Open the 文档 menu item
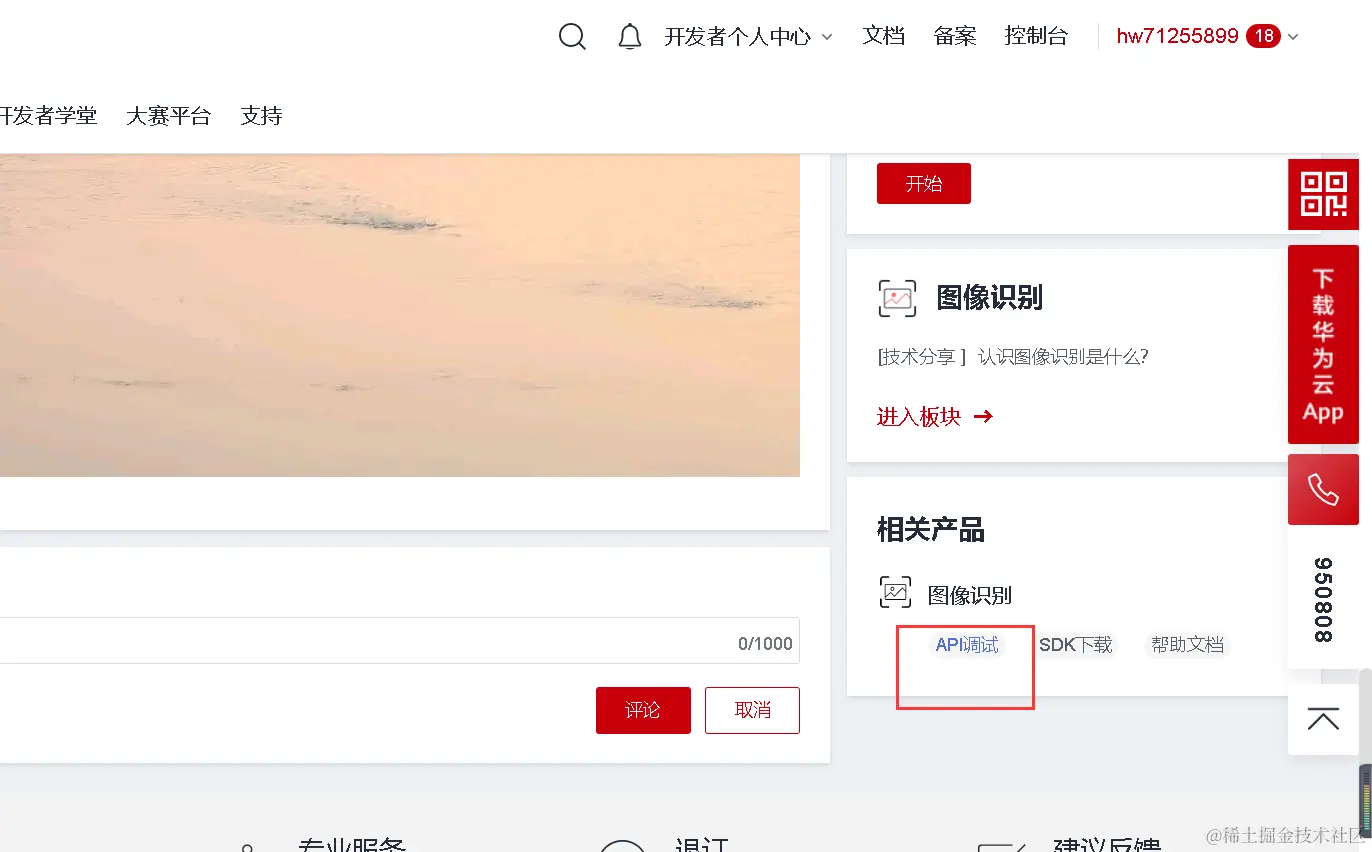This screenshot has width=1372, height=852. [884, 36]
